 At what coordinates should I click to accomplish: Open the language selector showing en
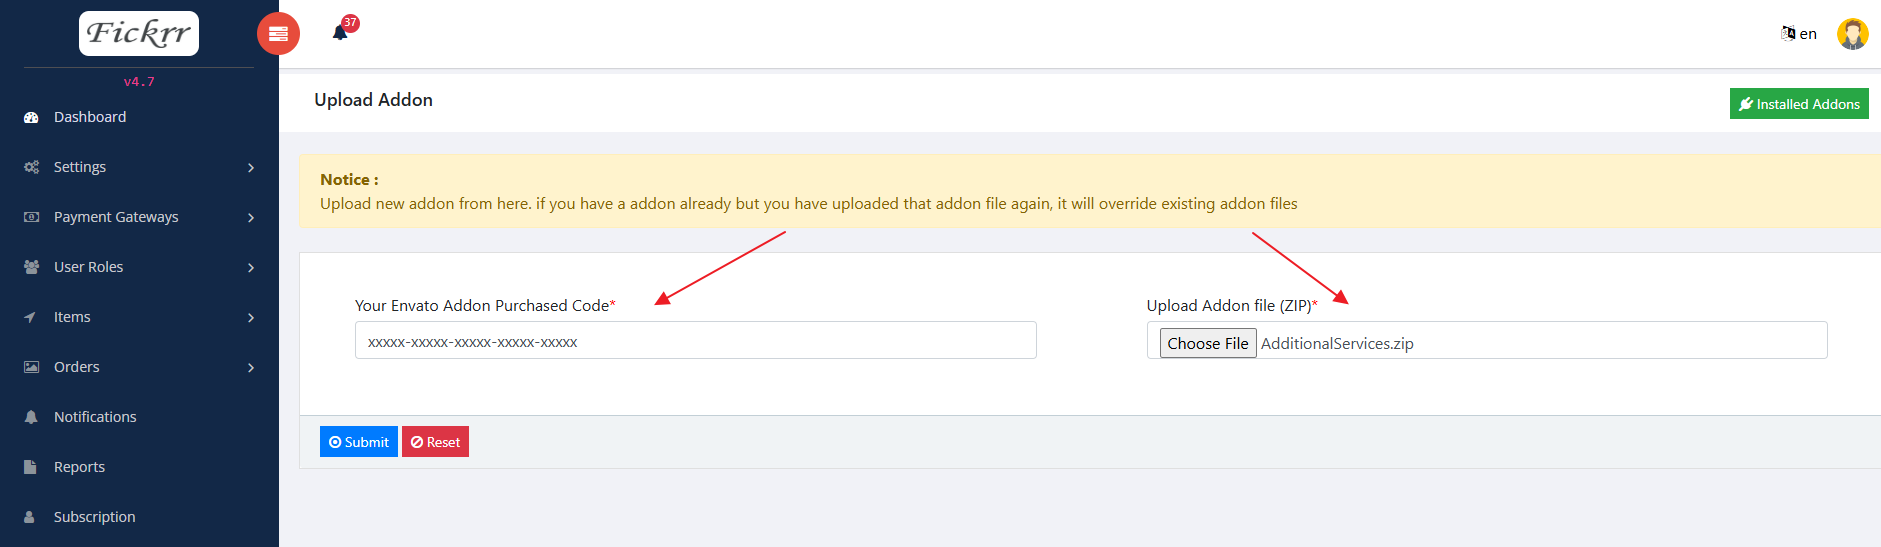click(1799, 34)
